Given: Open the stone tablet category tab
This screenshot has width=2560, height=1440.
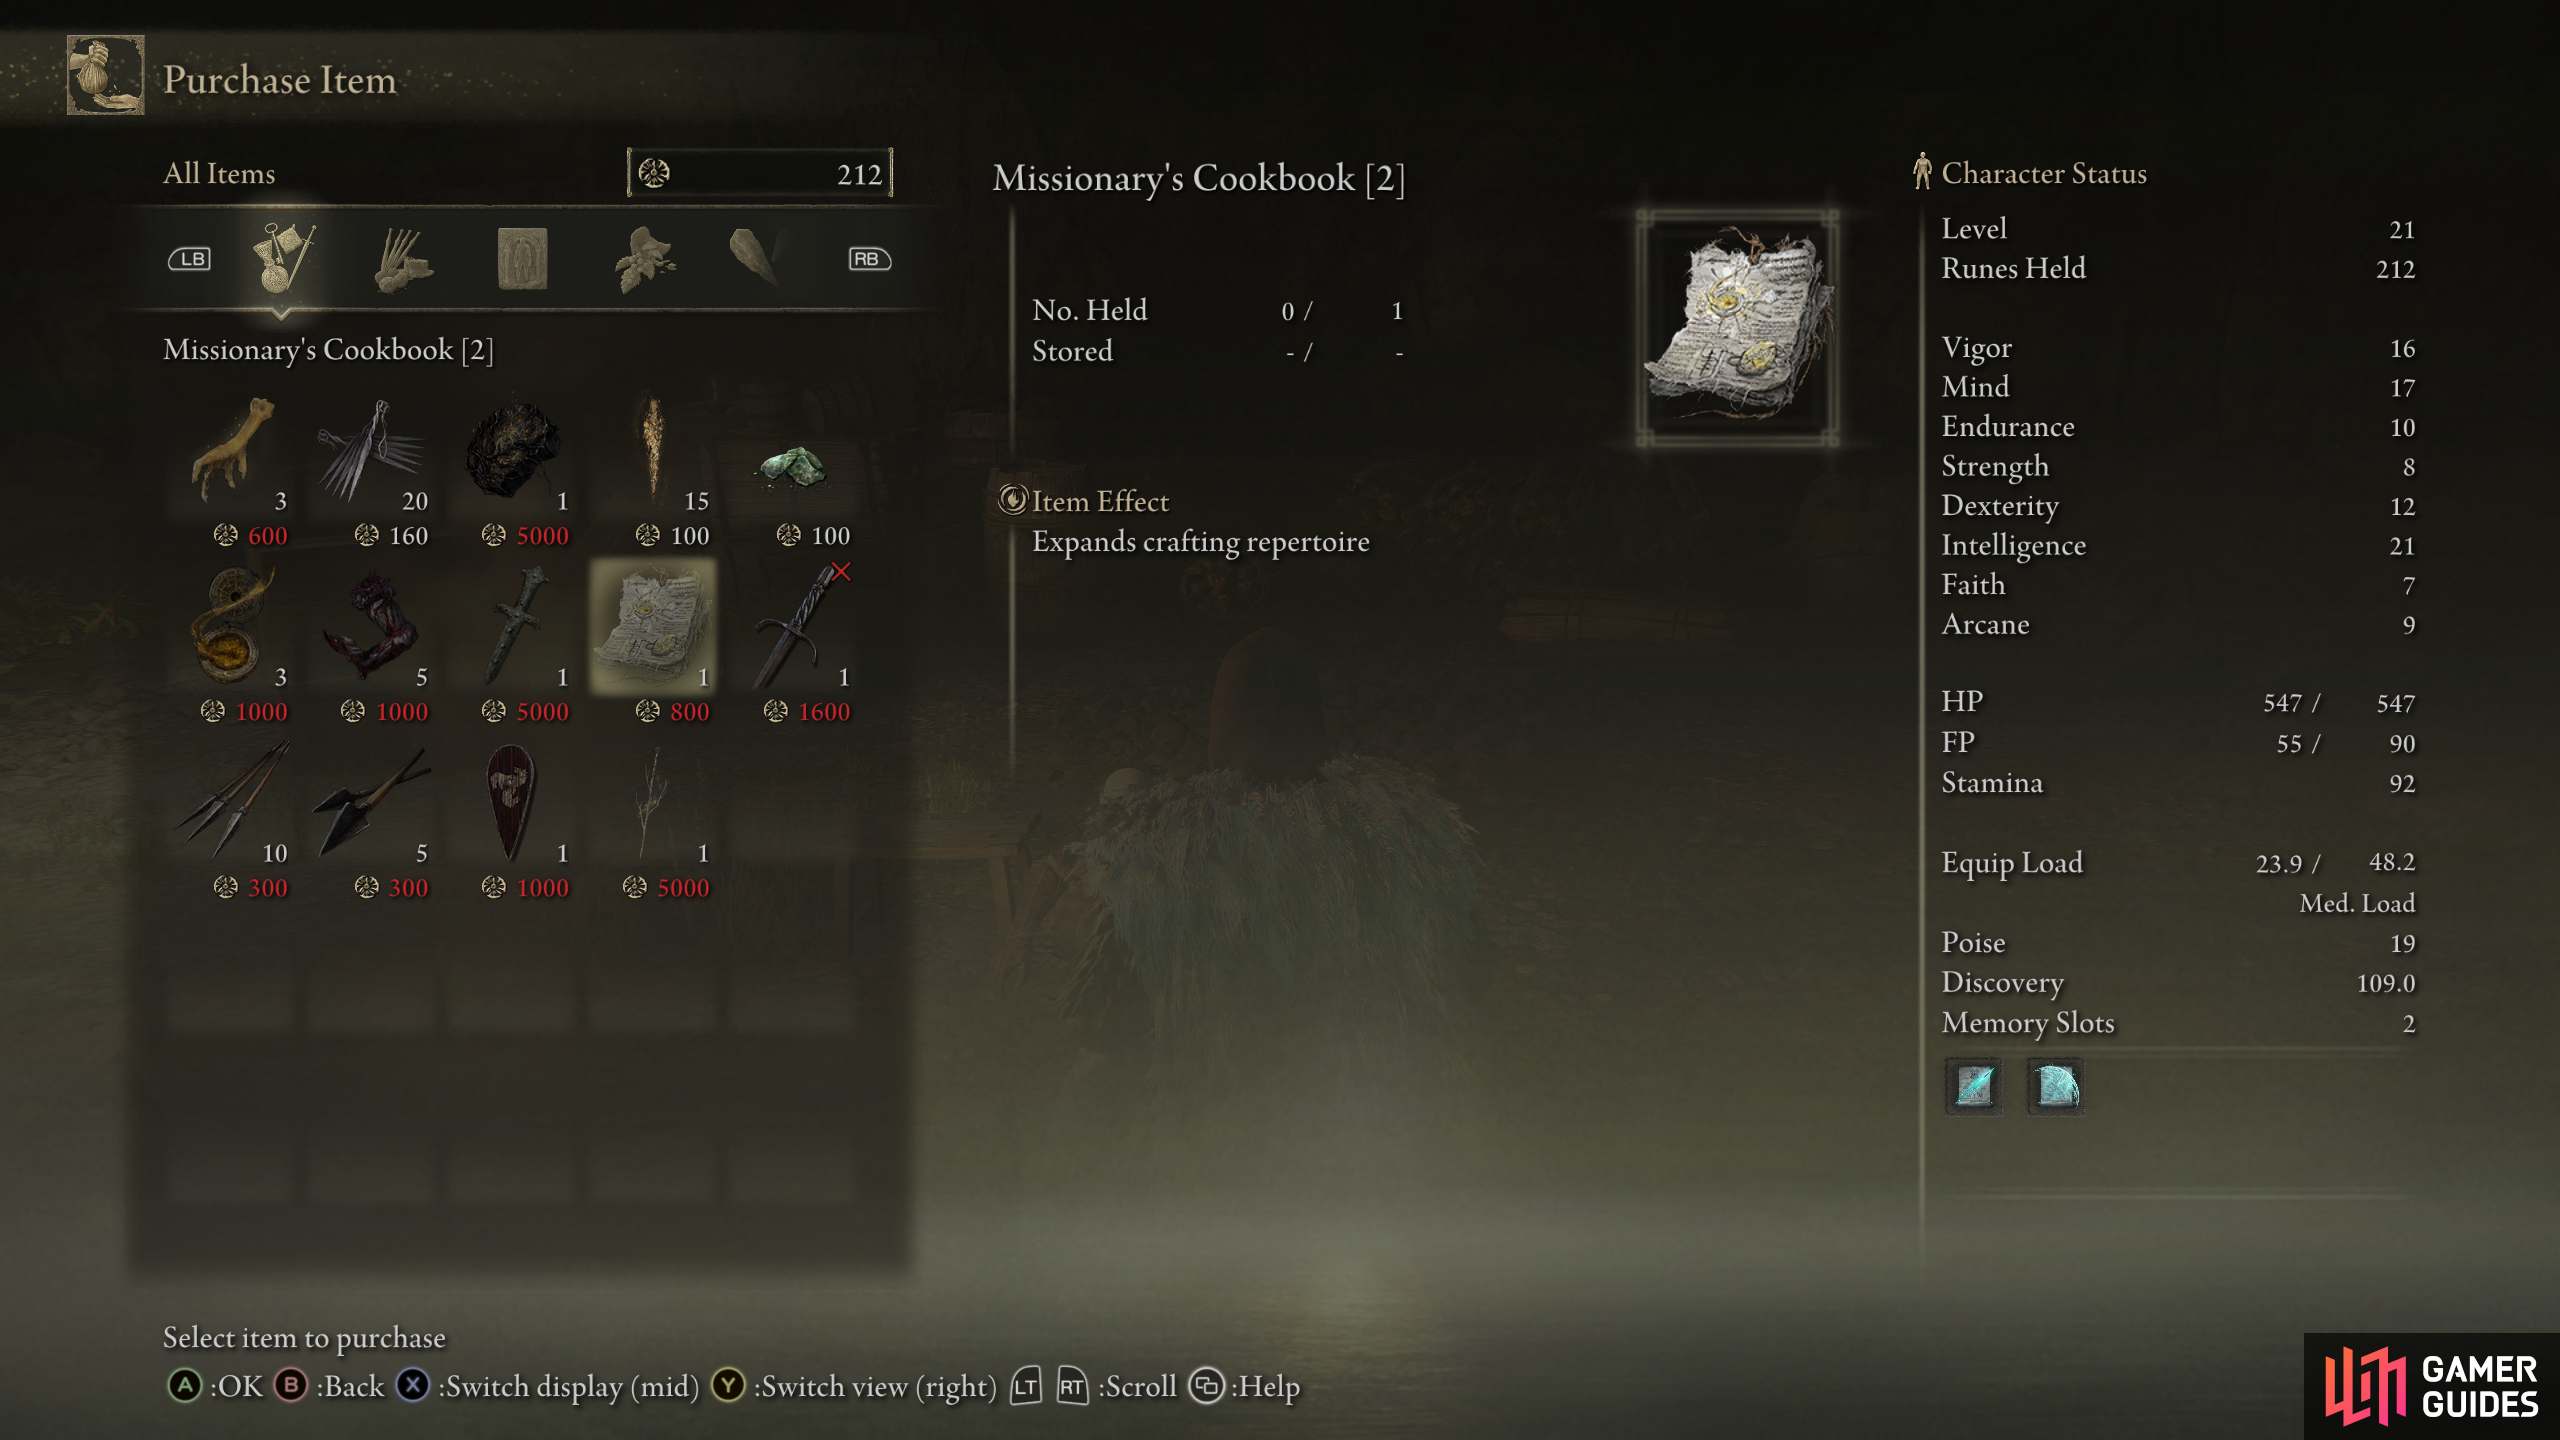Looking at the screenshot, I should [522, 259].
